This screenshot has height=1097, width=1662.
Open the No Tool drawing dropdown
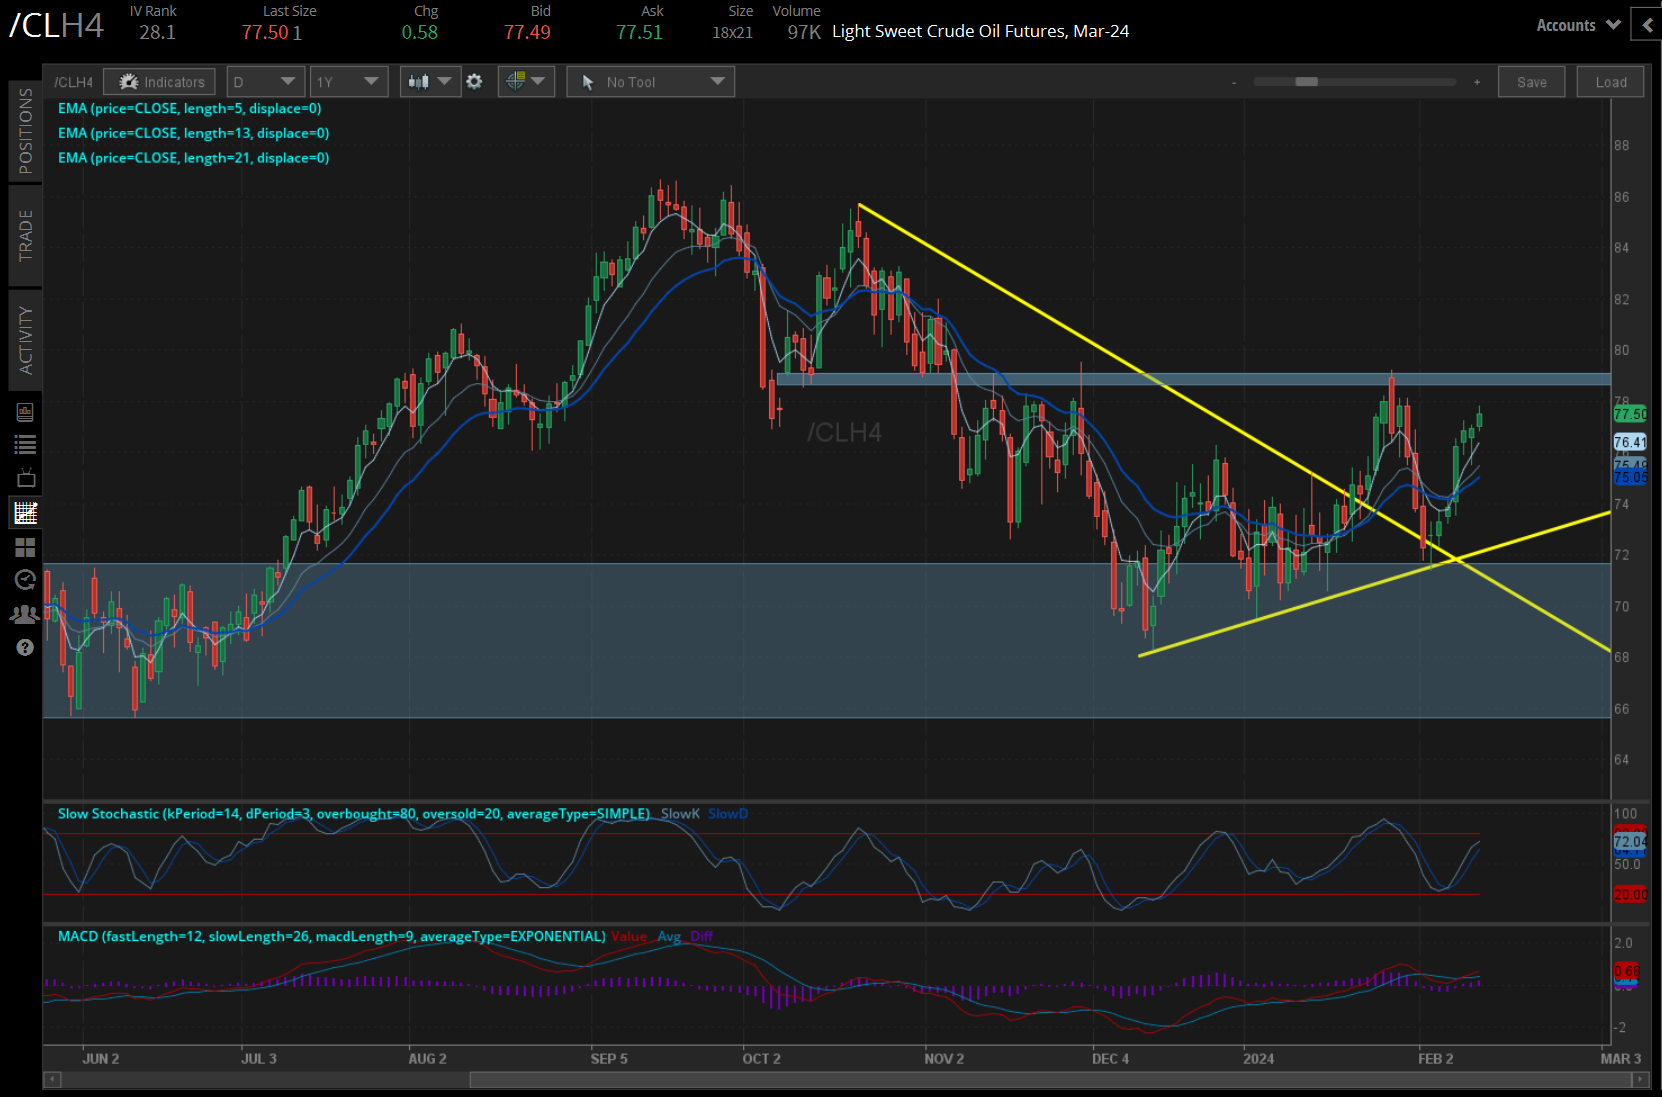pyautogui.click(x=650, y=81)
